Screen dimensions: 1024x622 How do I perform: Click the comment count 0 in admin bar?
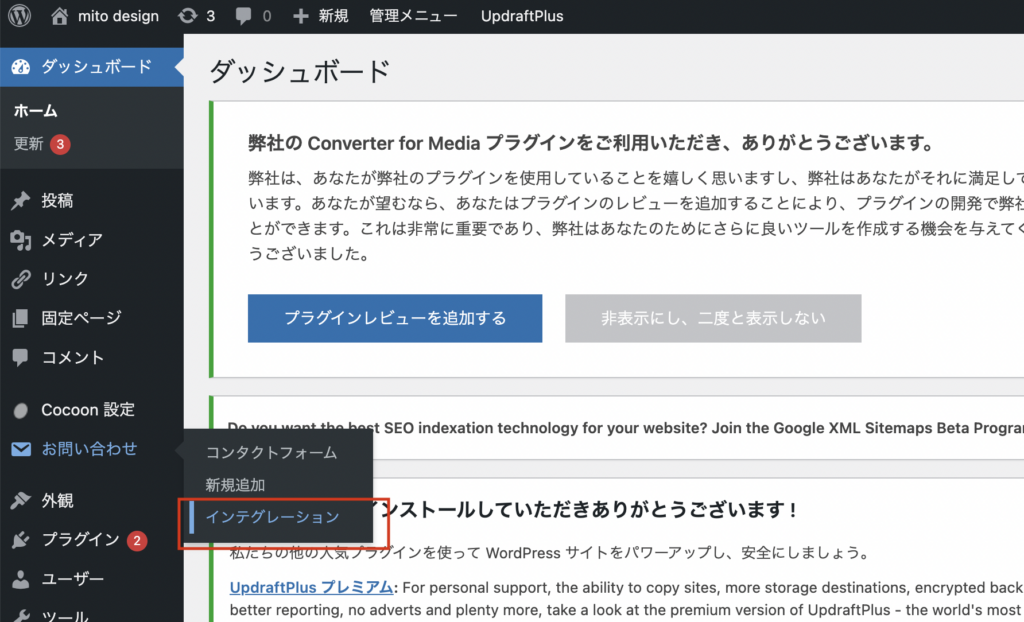coord(266,16)
